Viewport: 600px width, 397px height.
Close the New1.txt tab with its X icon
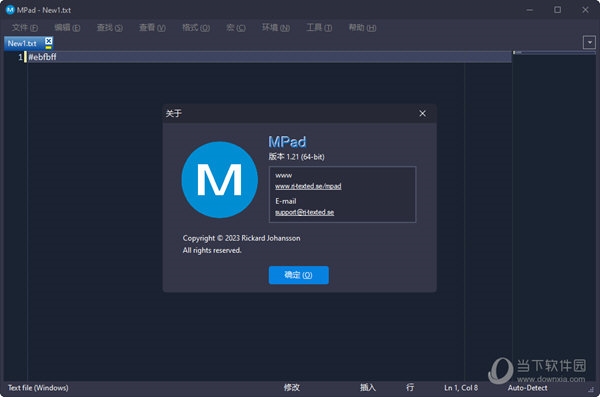48,41
